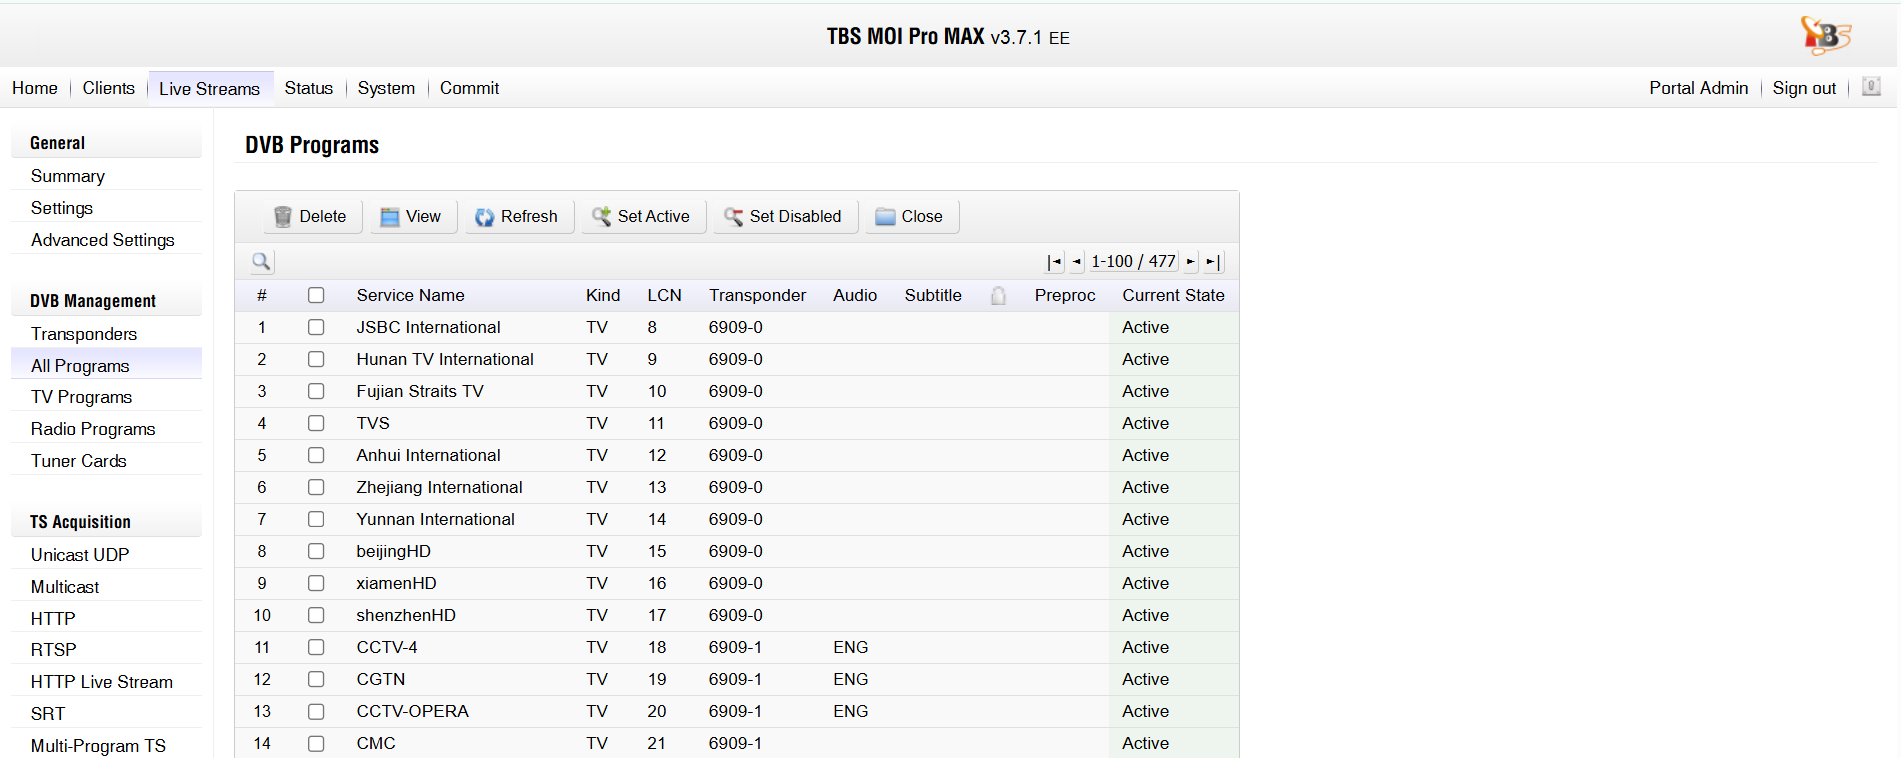Click Set Disabled in the toolbar
The image size is (1901, 758).
(783, 217)
